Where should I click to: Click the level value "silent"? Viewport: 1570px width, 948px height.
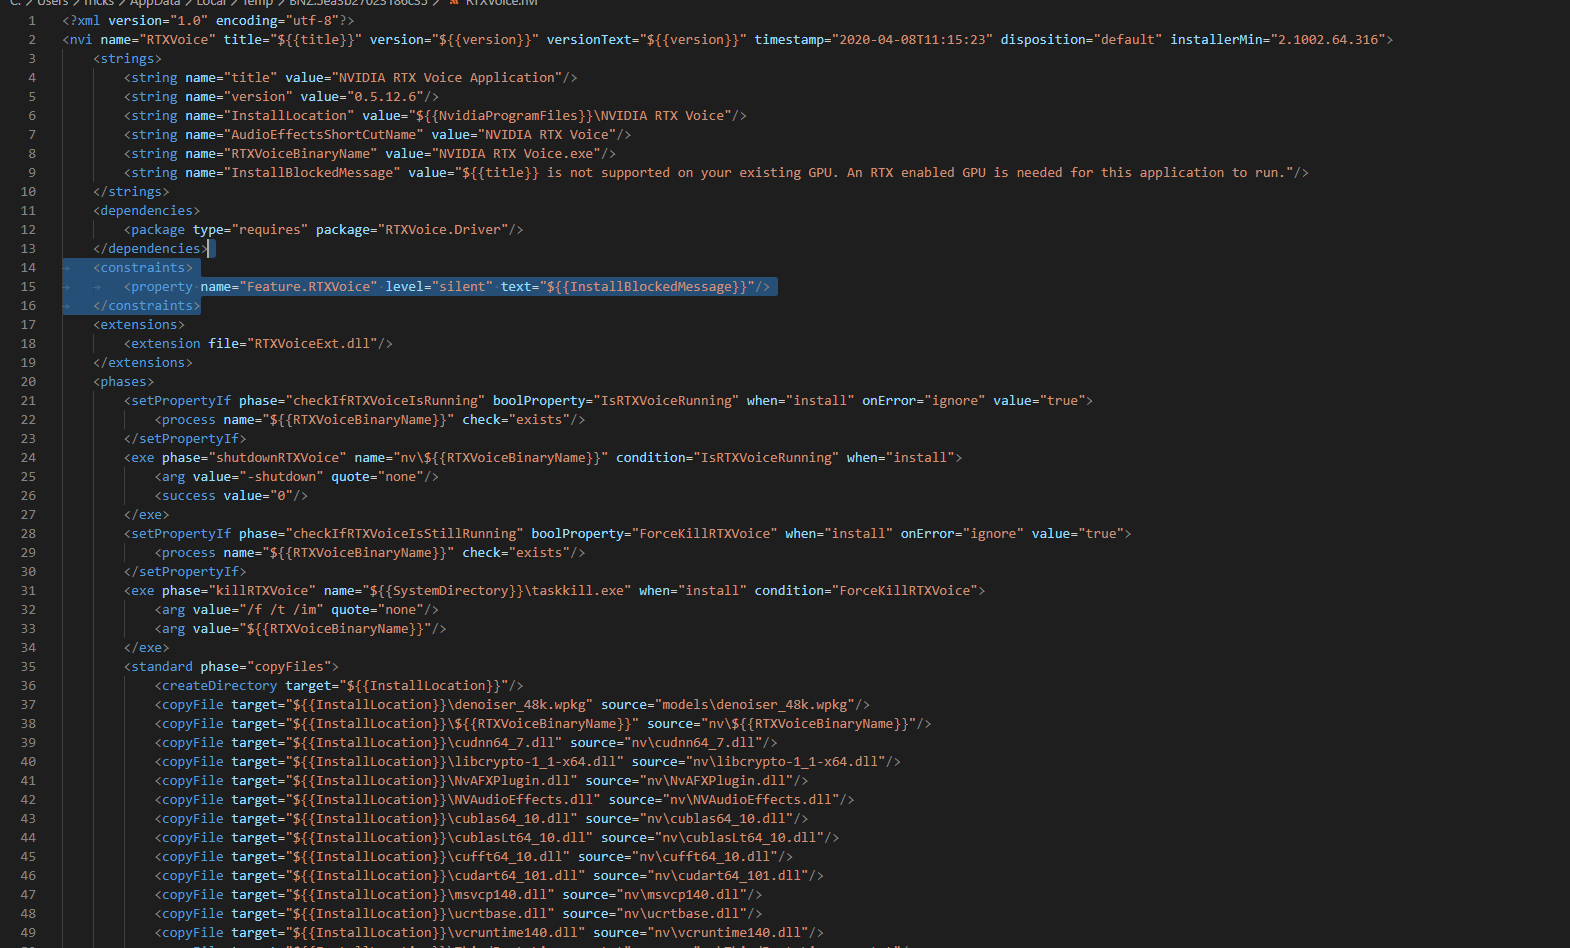click(x=462, y=286)
